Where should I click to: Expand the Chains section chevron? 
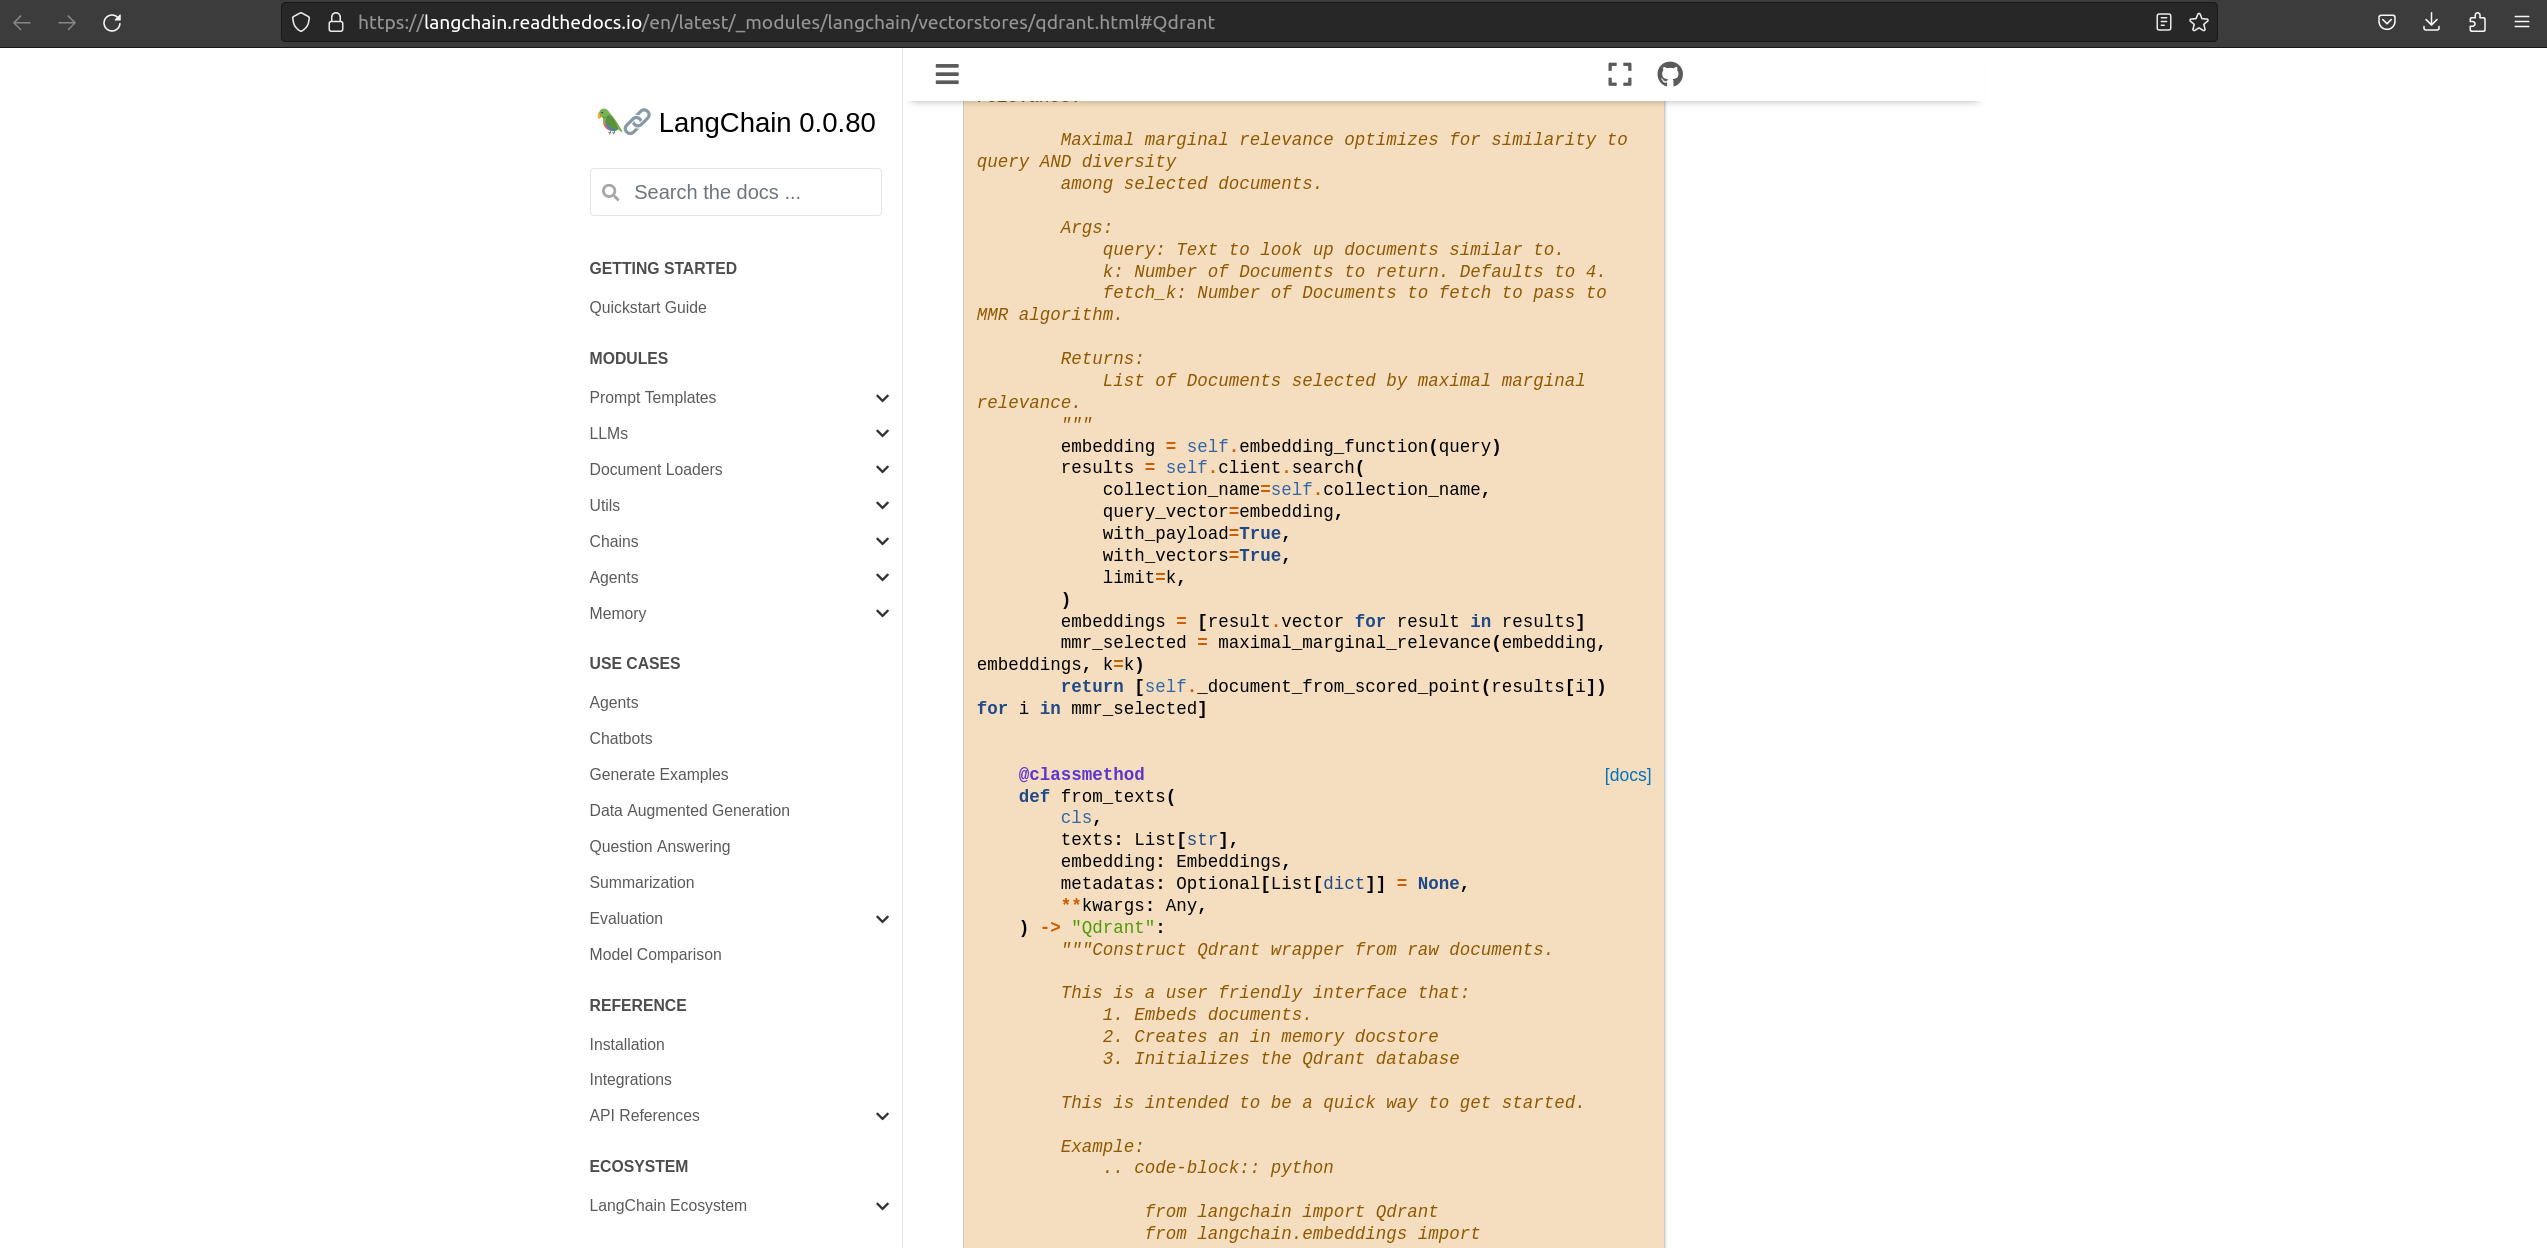pyautogui.click(x=882, y=541)
